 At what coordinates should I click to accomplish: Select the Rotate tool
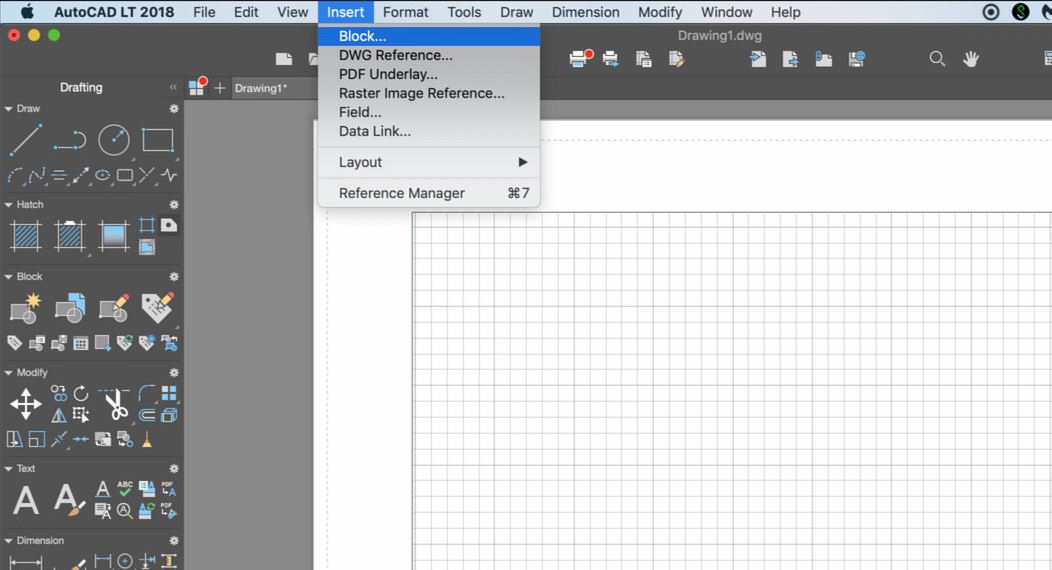coord(81,393)
